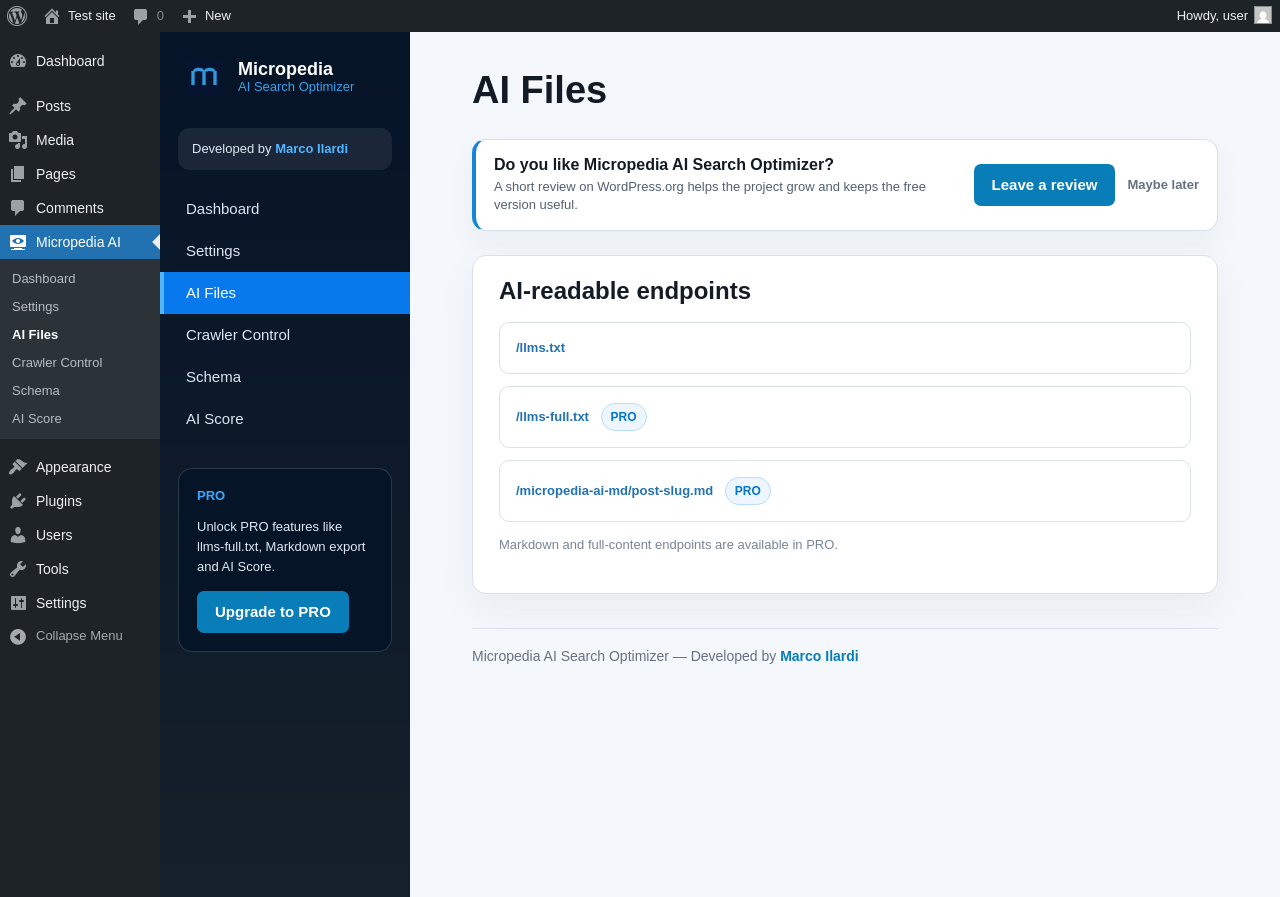This screenshot has height=897, width=1280.
Task: Open the Test site home icon
Action: [x=52, y=16]
